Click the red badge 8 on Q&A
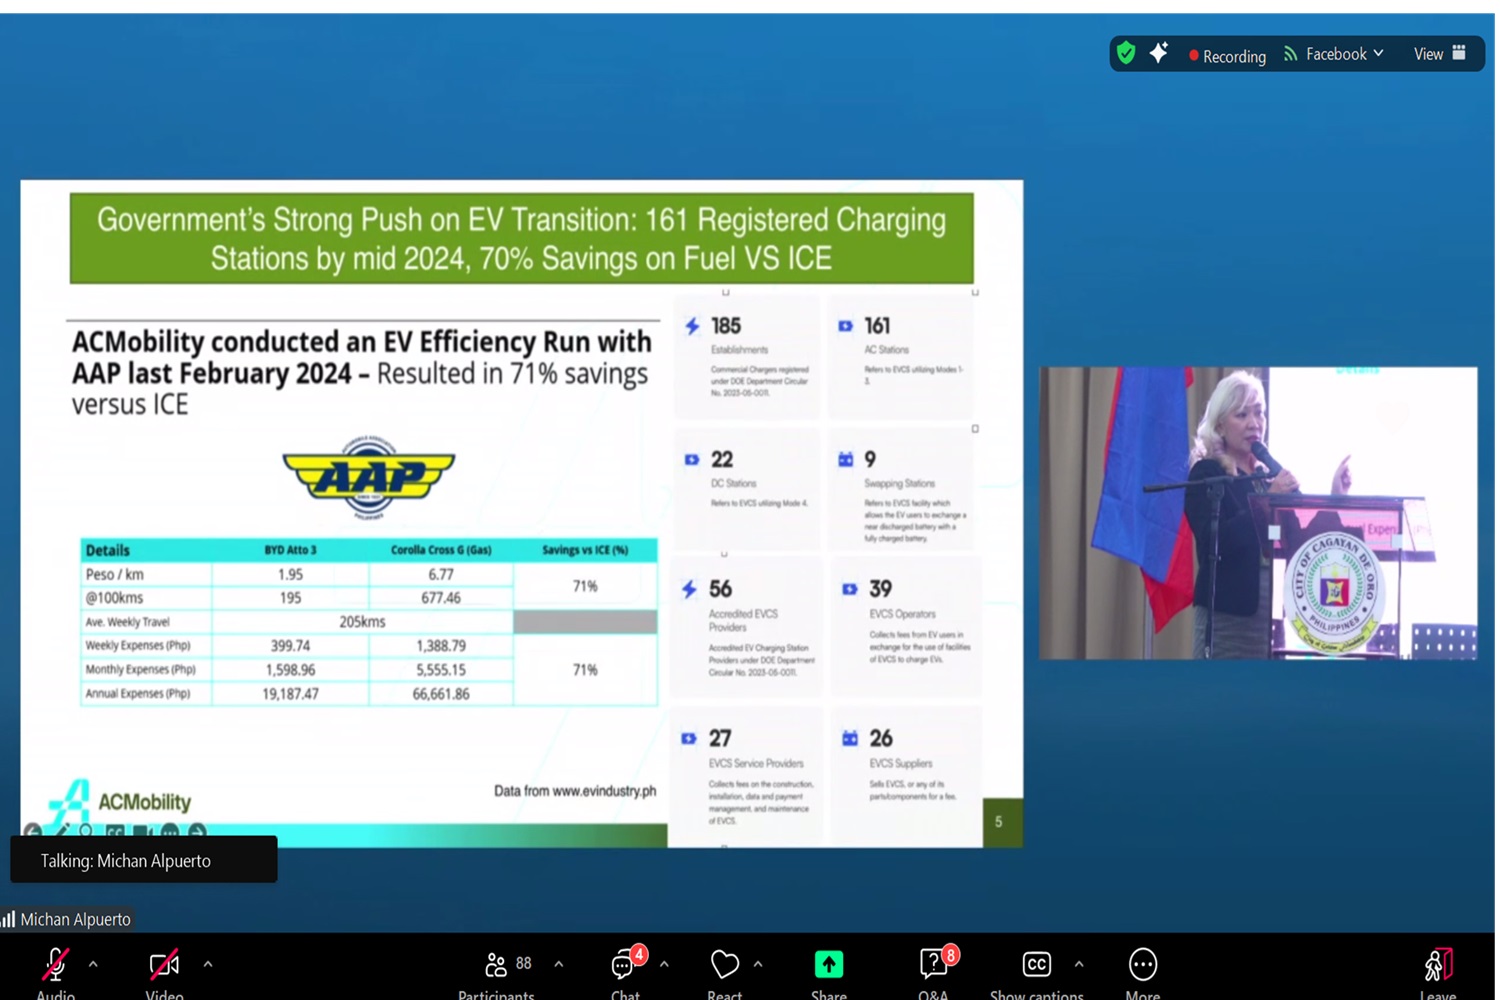Image resolution: width=1500 pixels, height=1000 pixels. [950, 954]
